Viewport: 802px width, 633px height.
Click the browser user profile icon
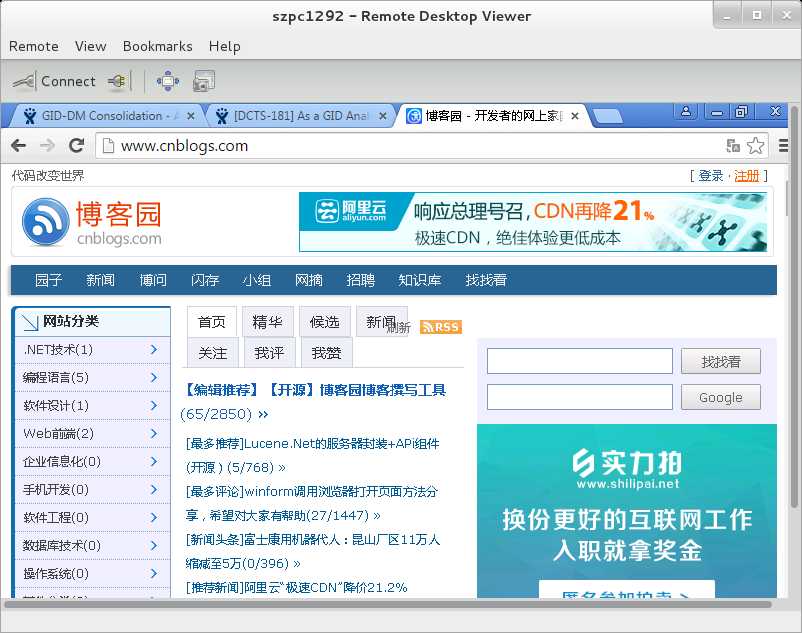pyautogui.click(x=686, y=111)
